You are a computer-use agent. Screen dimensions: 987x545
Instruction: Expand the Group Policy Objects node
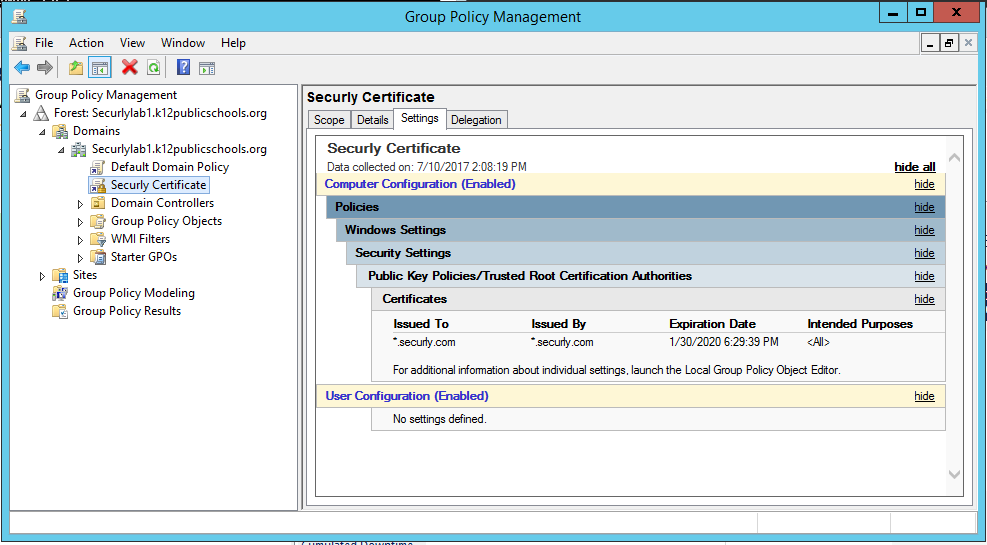tap(80, 222)
